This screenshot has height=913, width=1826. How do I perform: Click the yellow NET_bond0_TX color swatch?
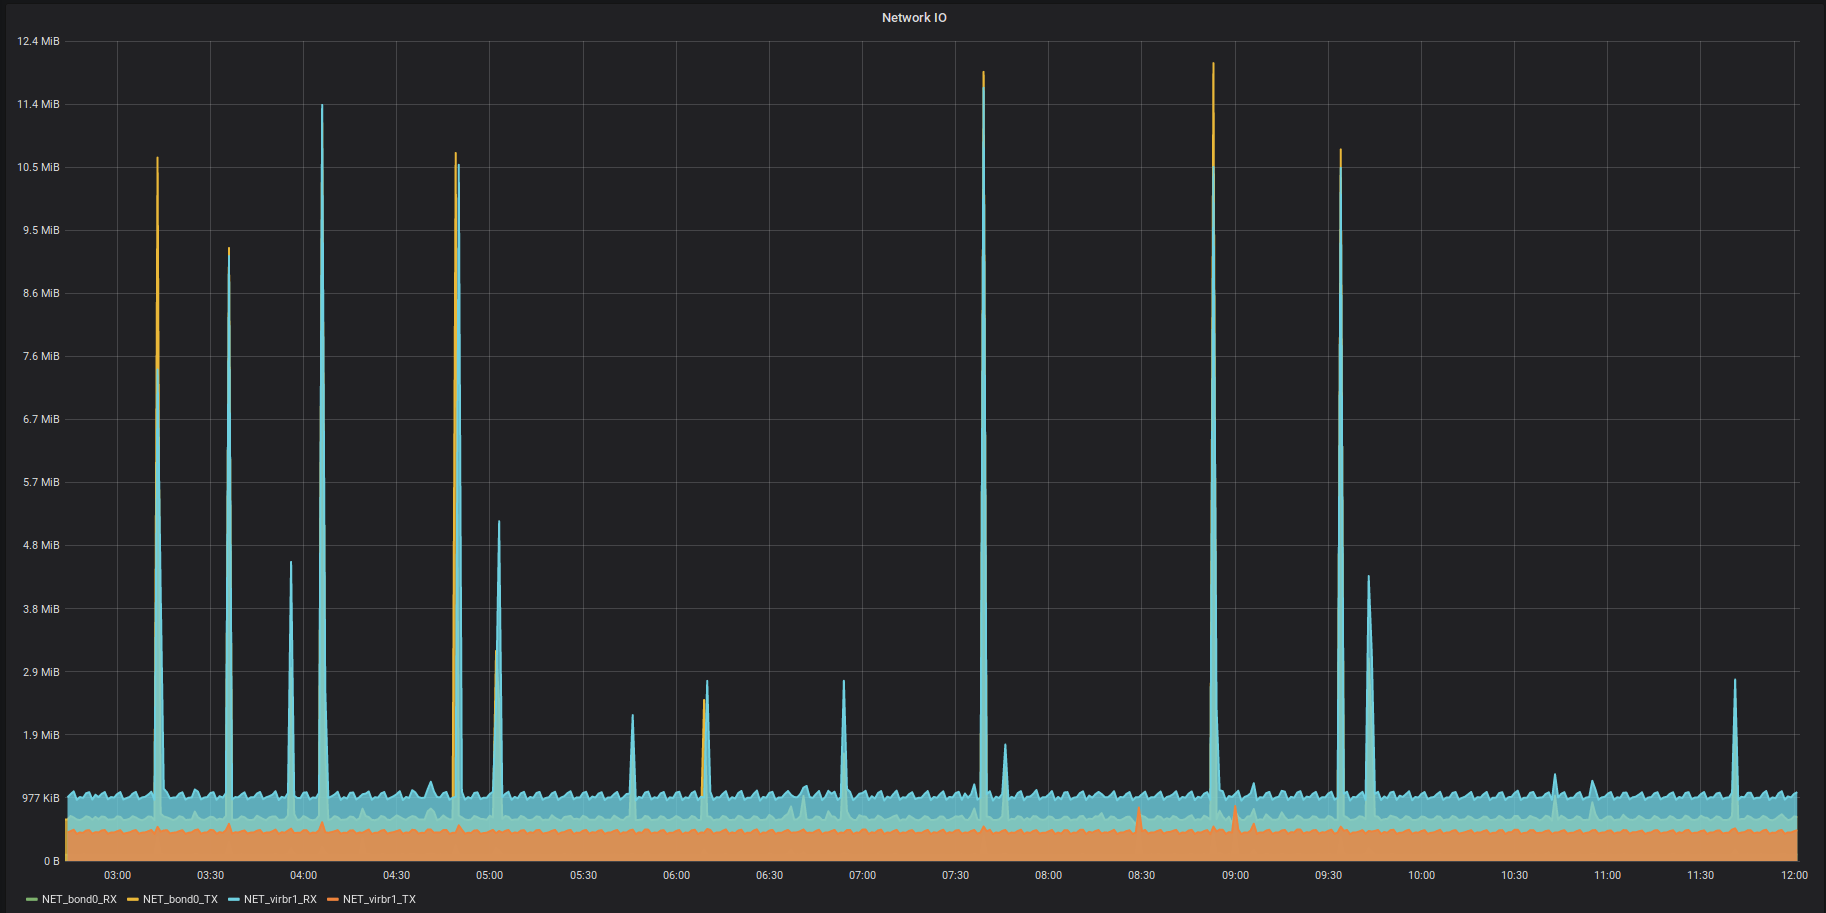point(133,899)
